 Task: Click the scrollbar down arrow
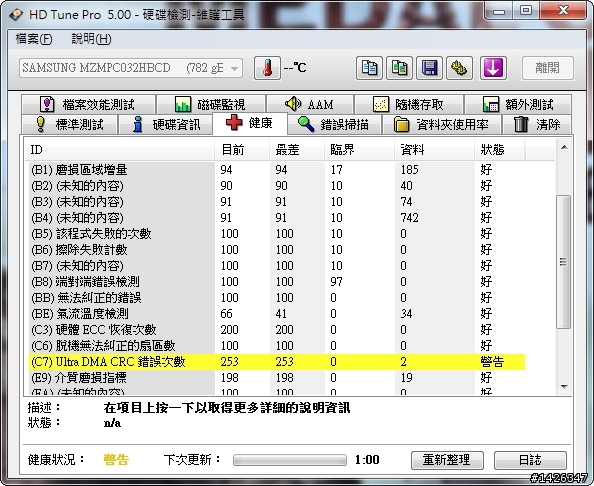point(564,387)
